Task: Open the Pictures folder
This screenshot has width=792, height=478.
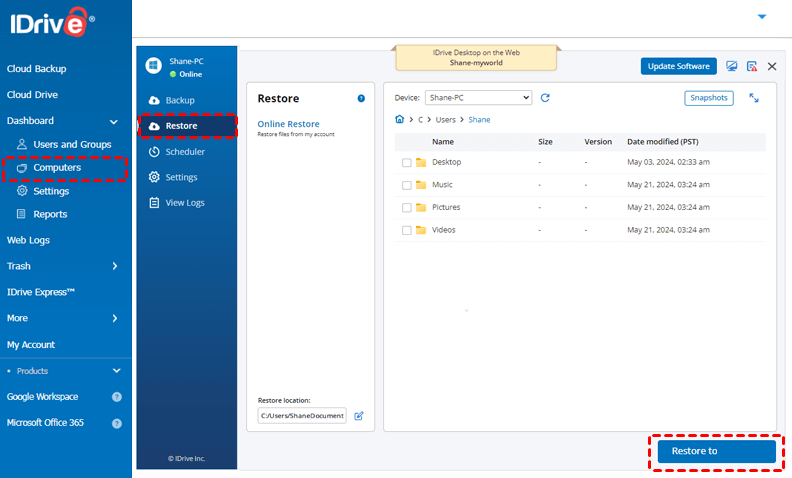Action: click(x=446, y=207)
